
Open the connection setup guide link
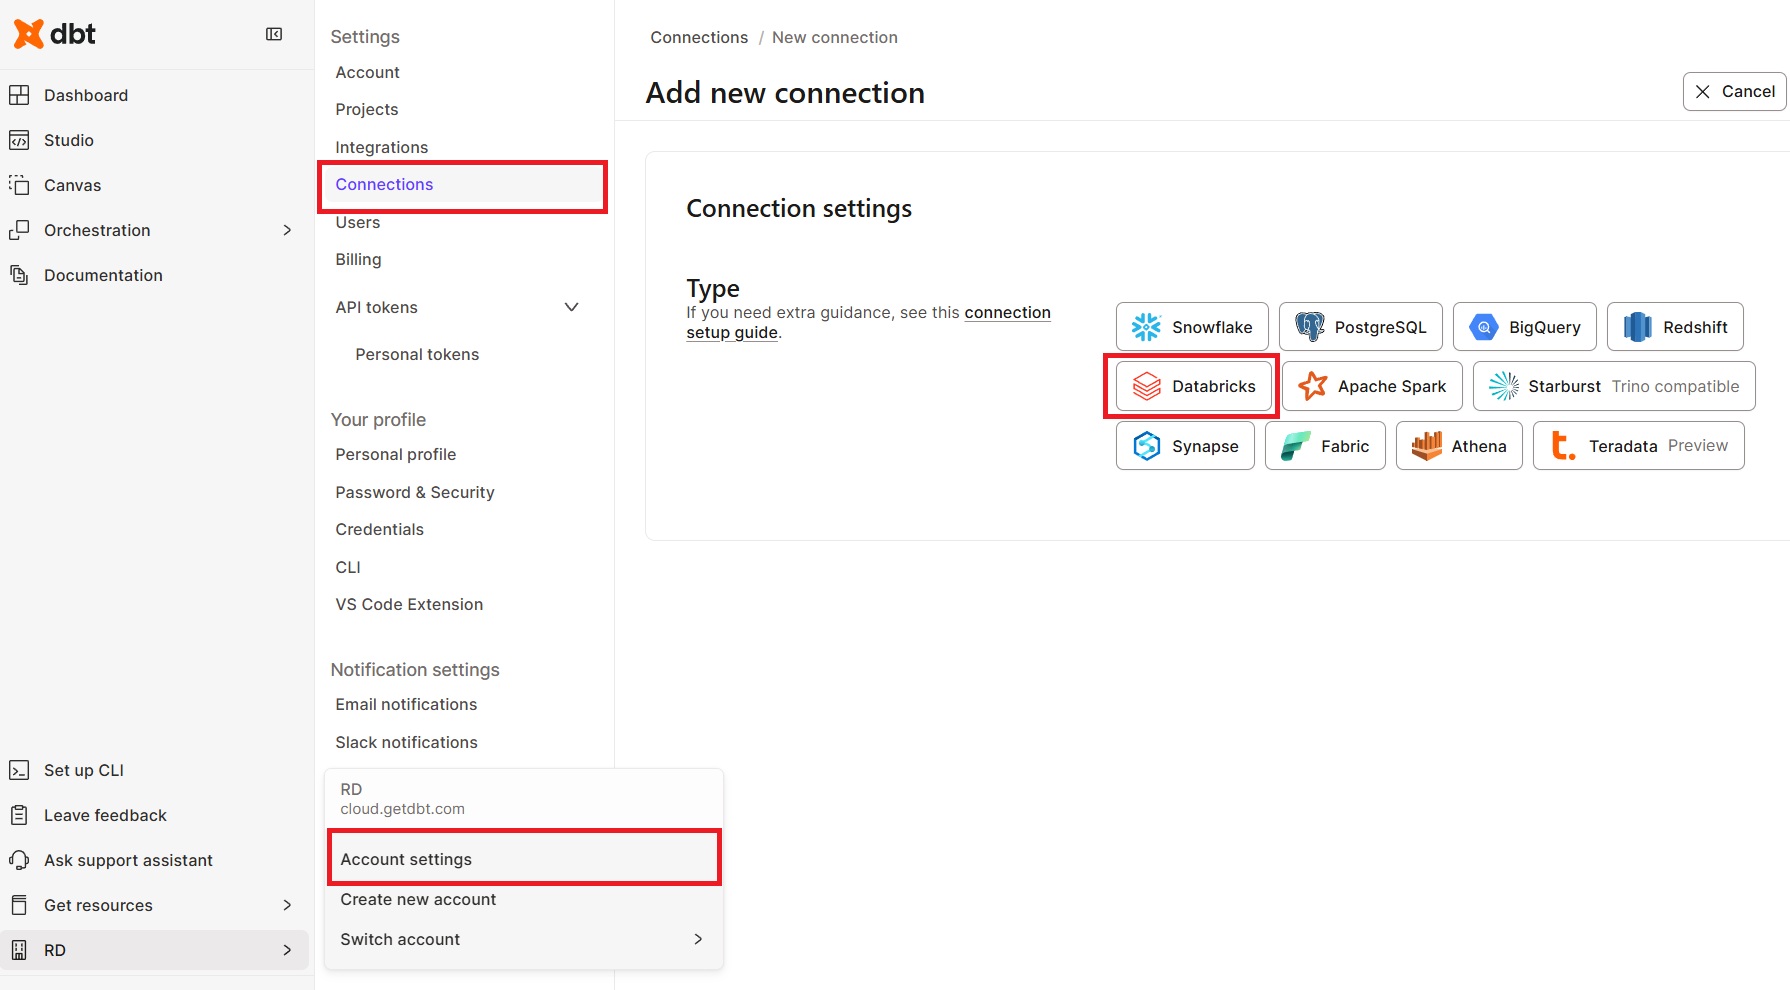[x=1006, y=313]
